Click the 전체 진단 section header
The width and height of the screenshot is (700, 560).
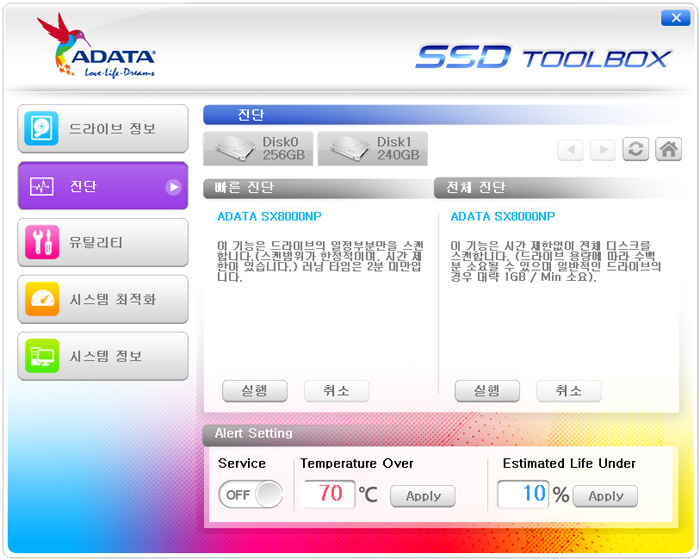pos(557,188)
